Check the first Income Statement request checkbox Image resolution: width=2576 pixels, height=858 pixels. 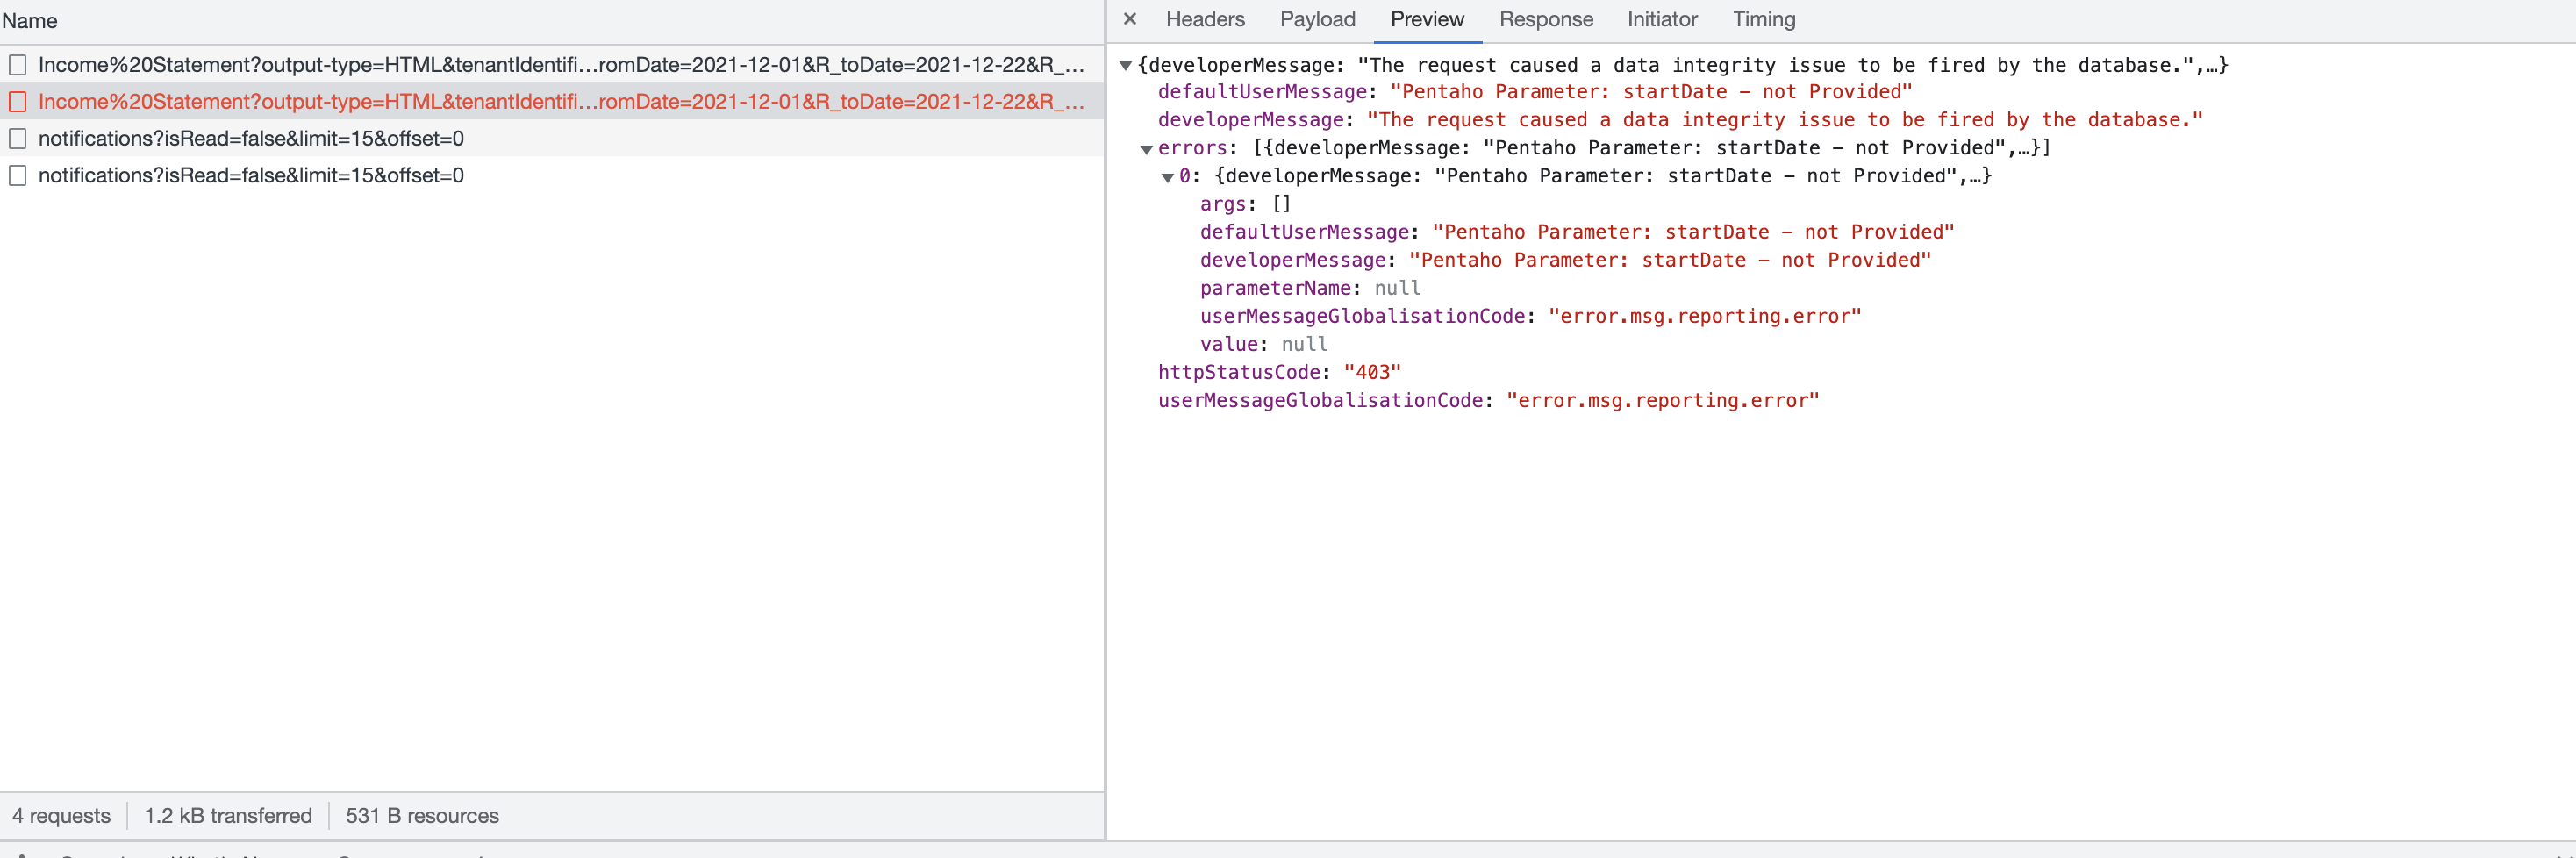(x=17, y=64)
